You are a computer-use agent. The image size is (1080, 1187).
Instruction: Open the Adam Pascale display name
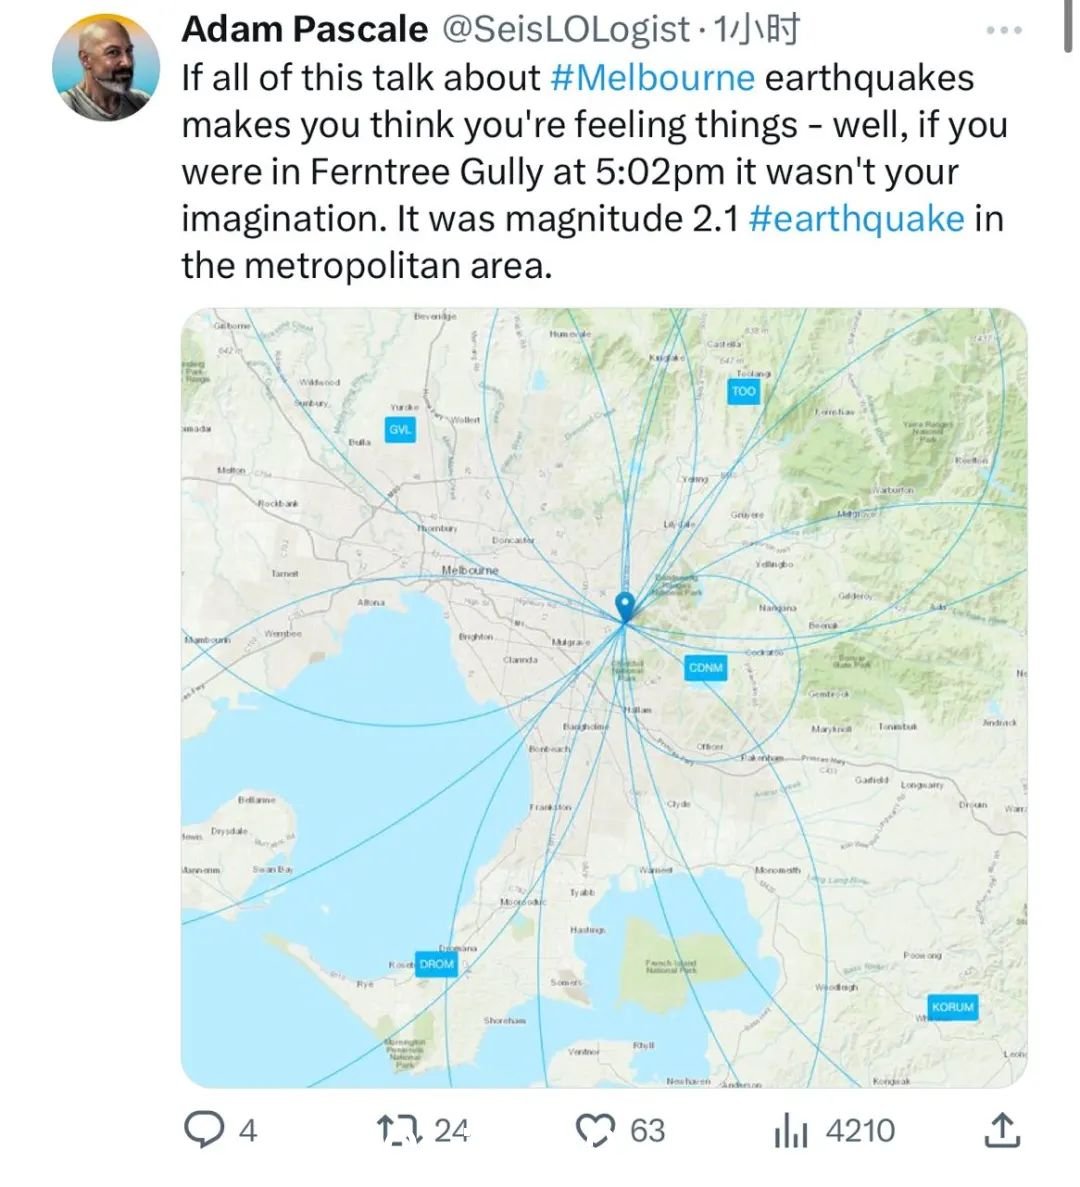304,30
